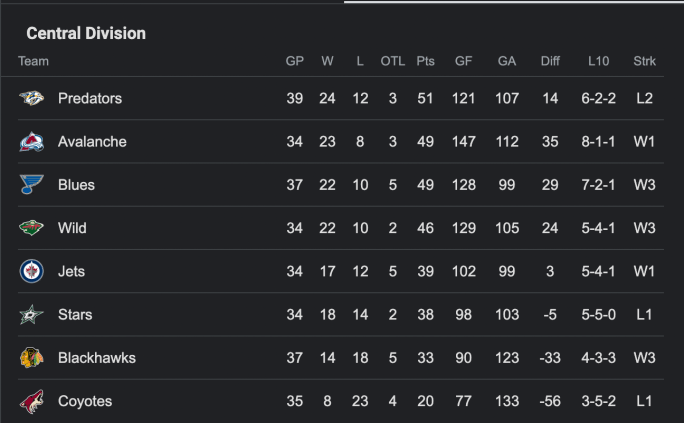The image size is (684, 423).
Task: Click the Wild team logo
Action: tap(32, 228)
